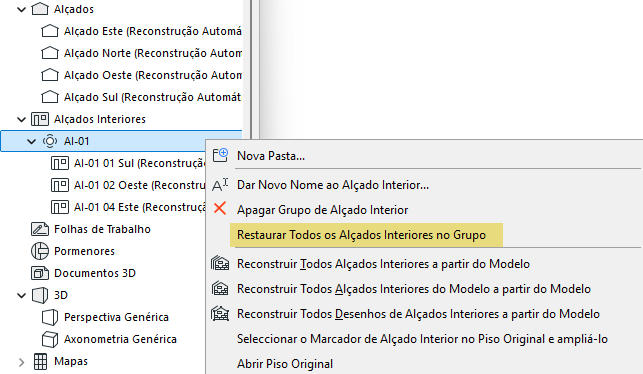Choose Restaurar Todos os Alçados Interiores no Grupo
This screenshot has width=643, height=374.
tap(361, 235)
